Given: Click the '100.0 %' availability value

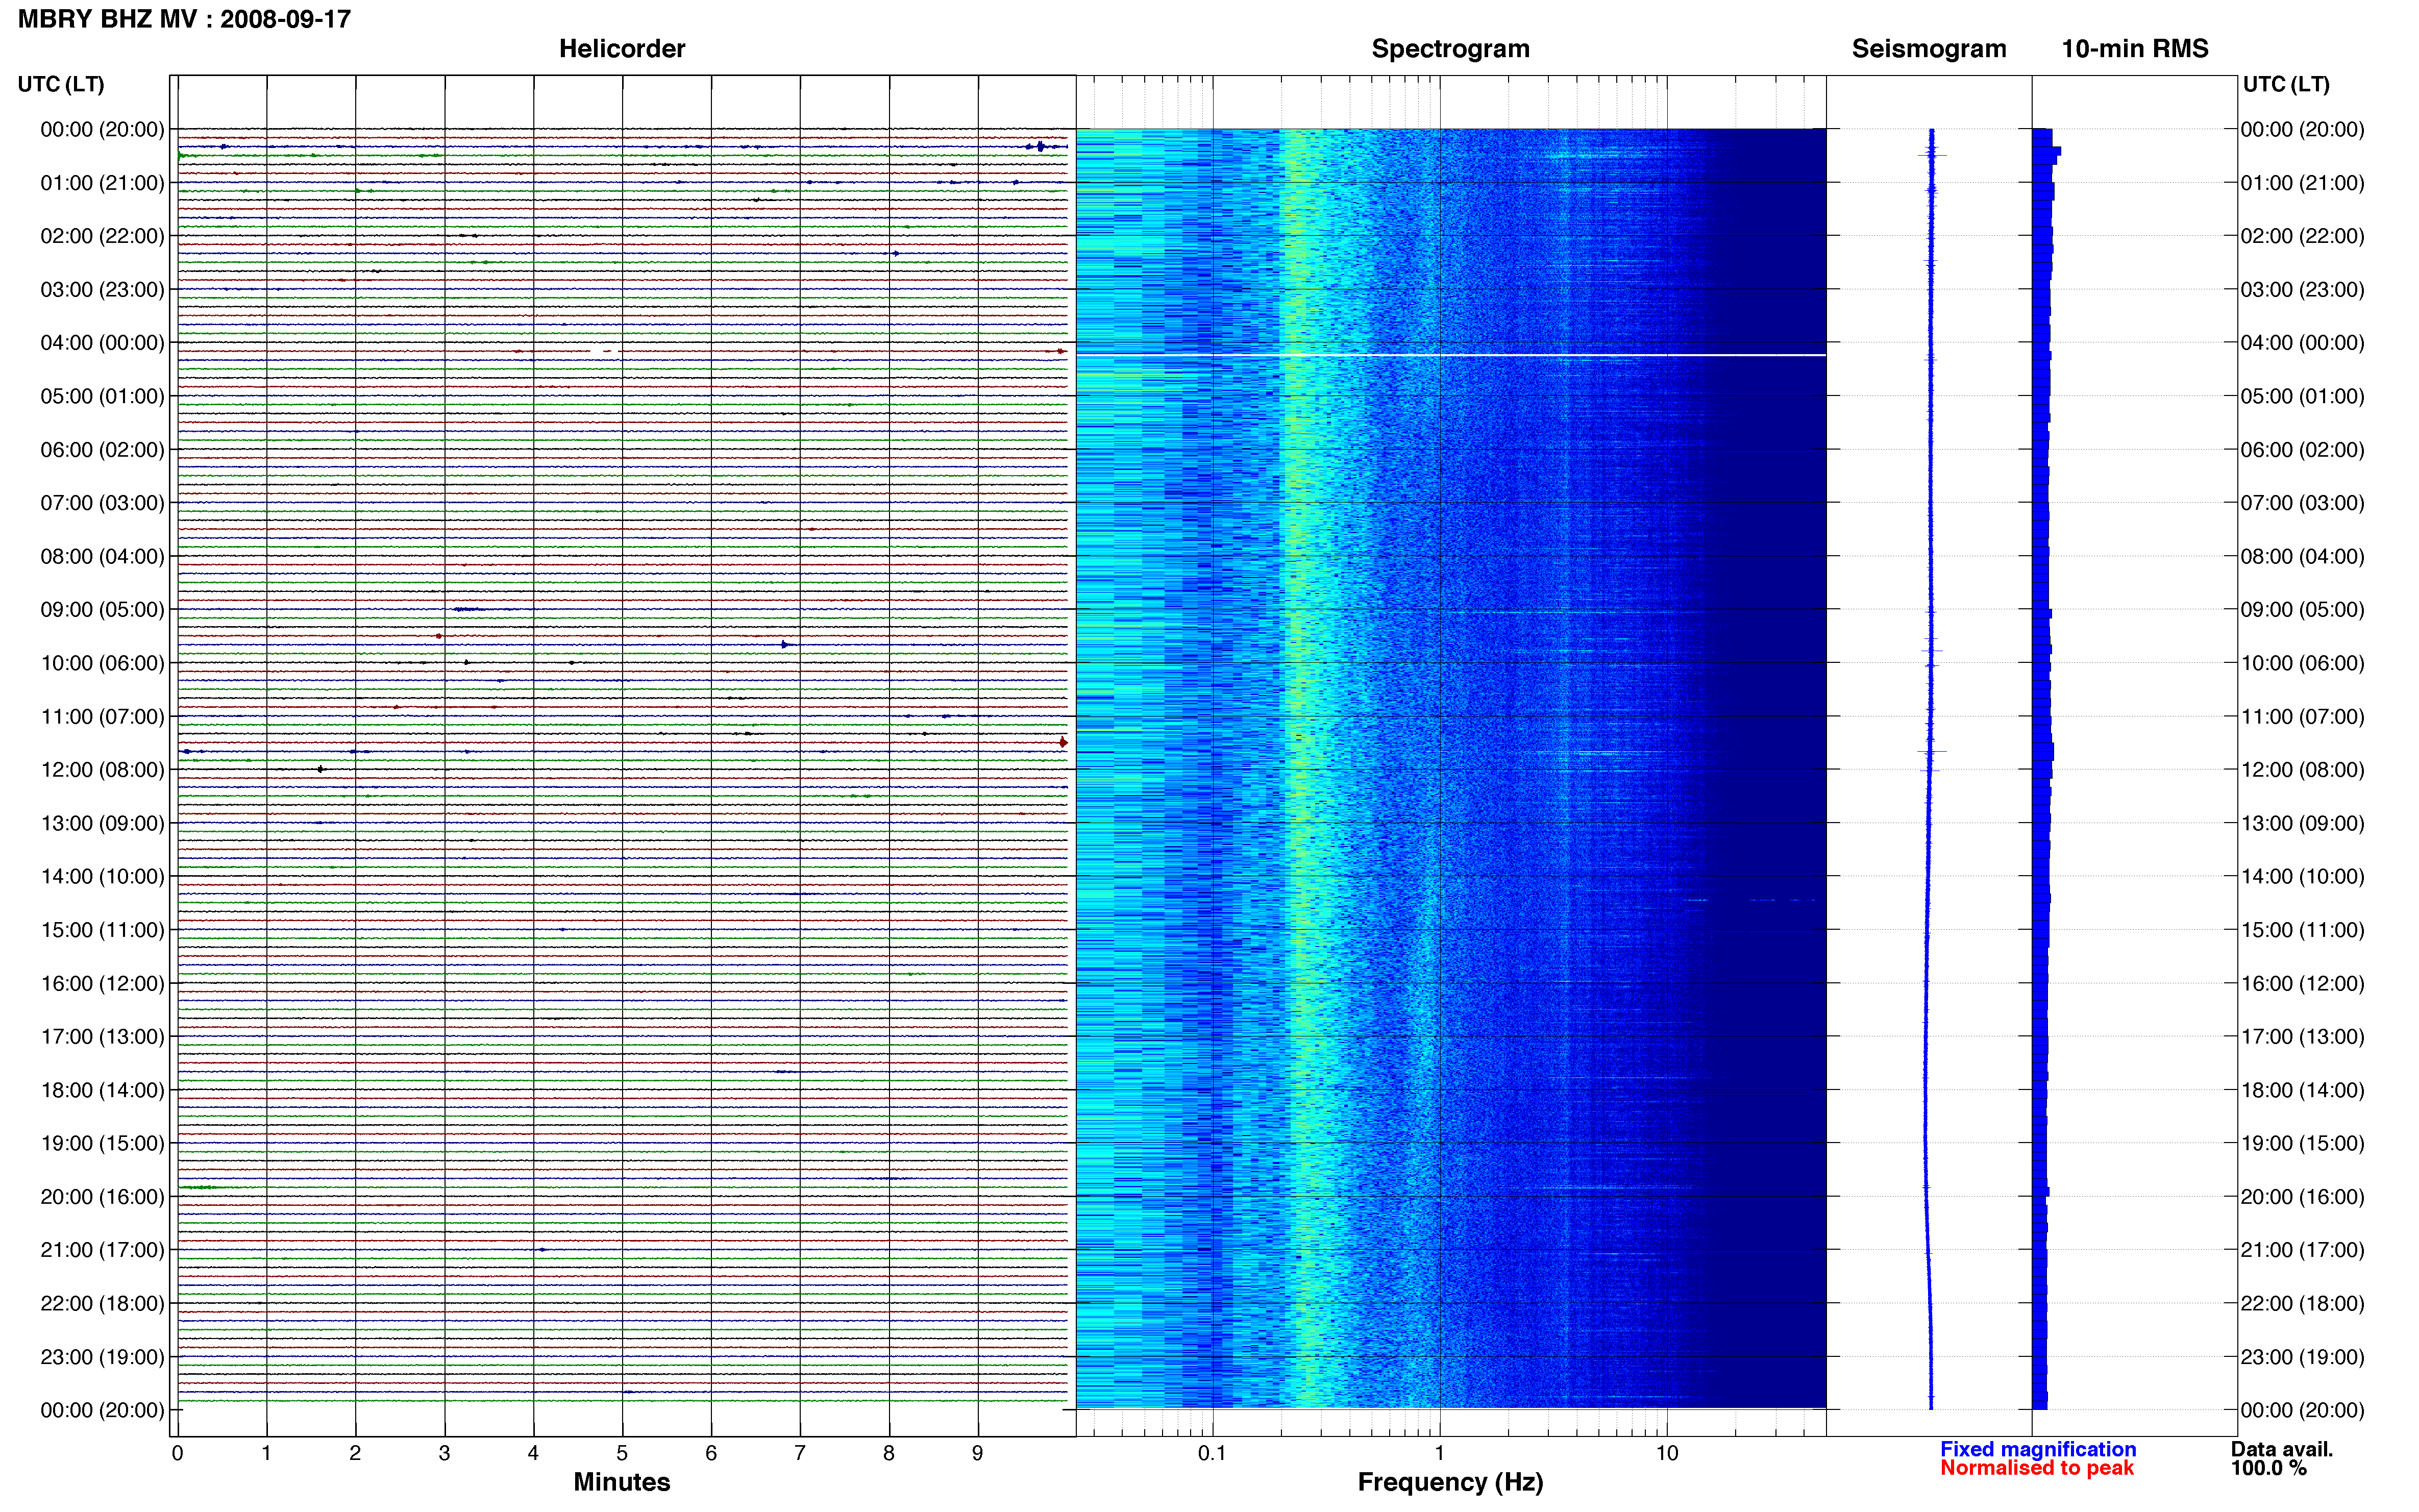Looking at the screenshot, I should click(x=2268, y=1468).
